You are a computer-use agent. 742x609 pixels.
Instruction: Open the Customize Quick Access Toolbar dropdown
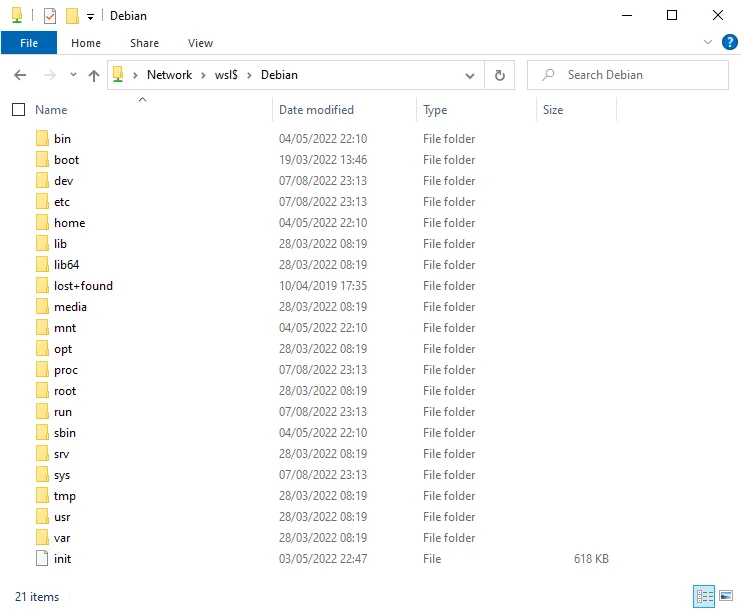point(90,17)
